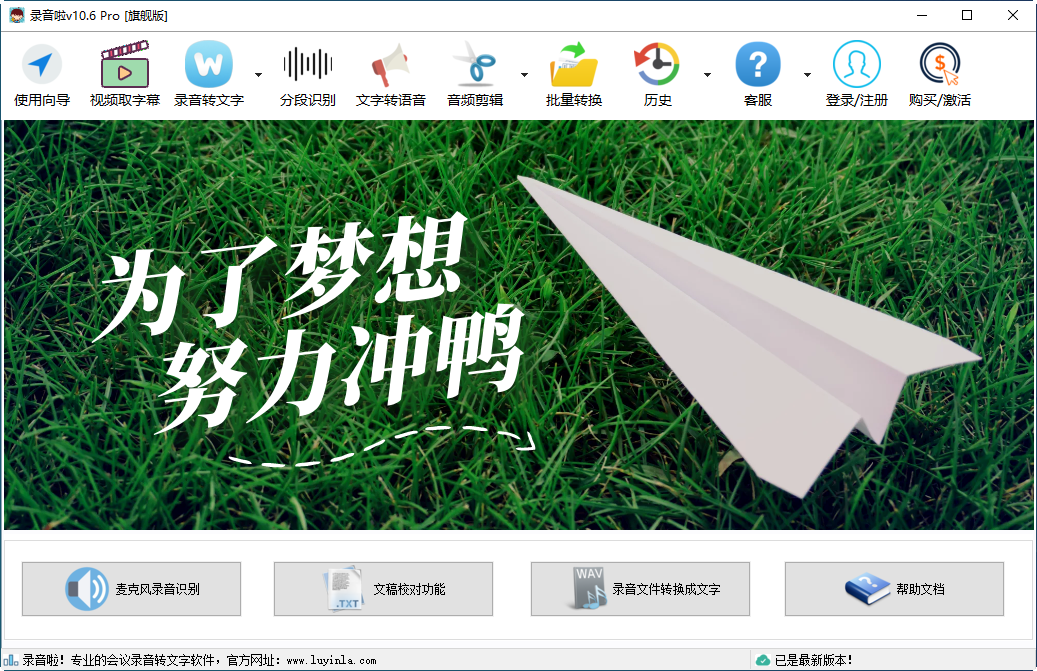Contact 客服 support question-mark icon
Viewport: 1037px width, 671px height.
click(758, 74)
